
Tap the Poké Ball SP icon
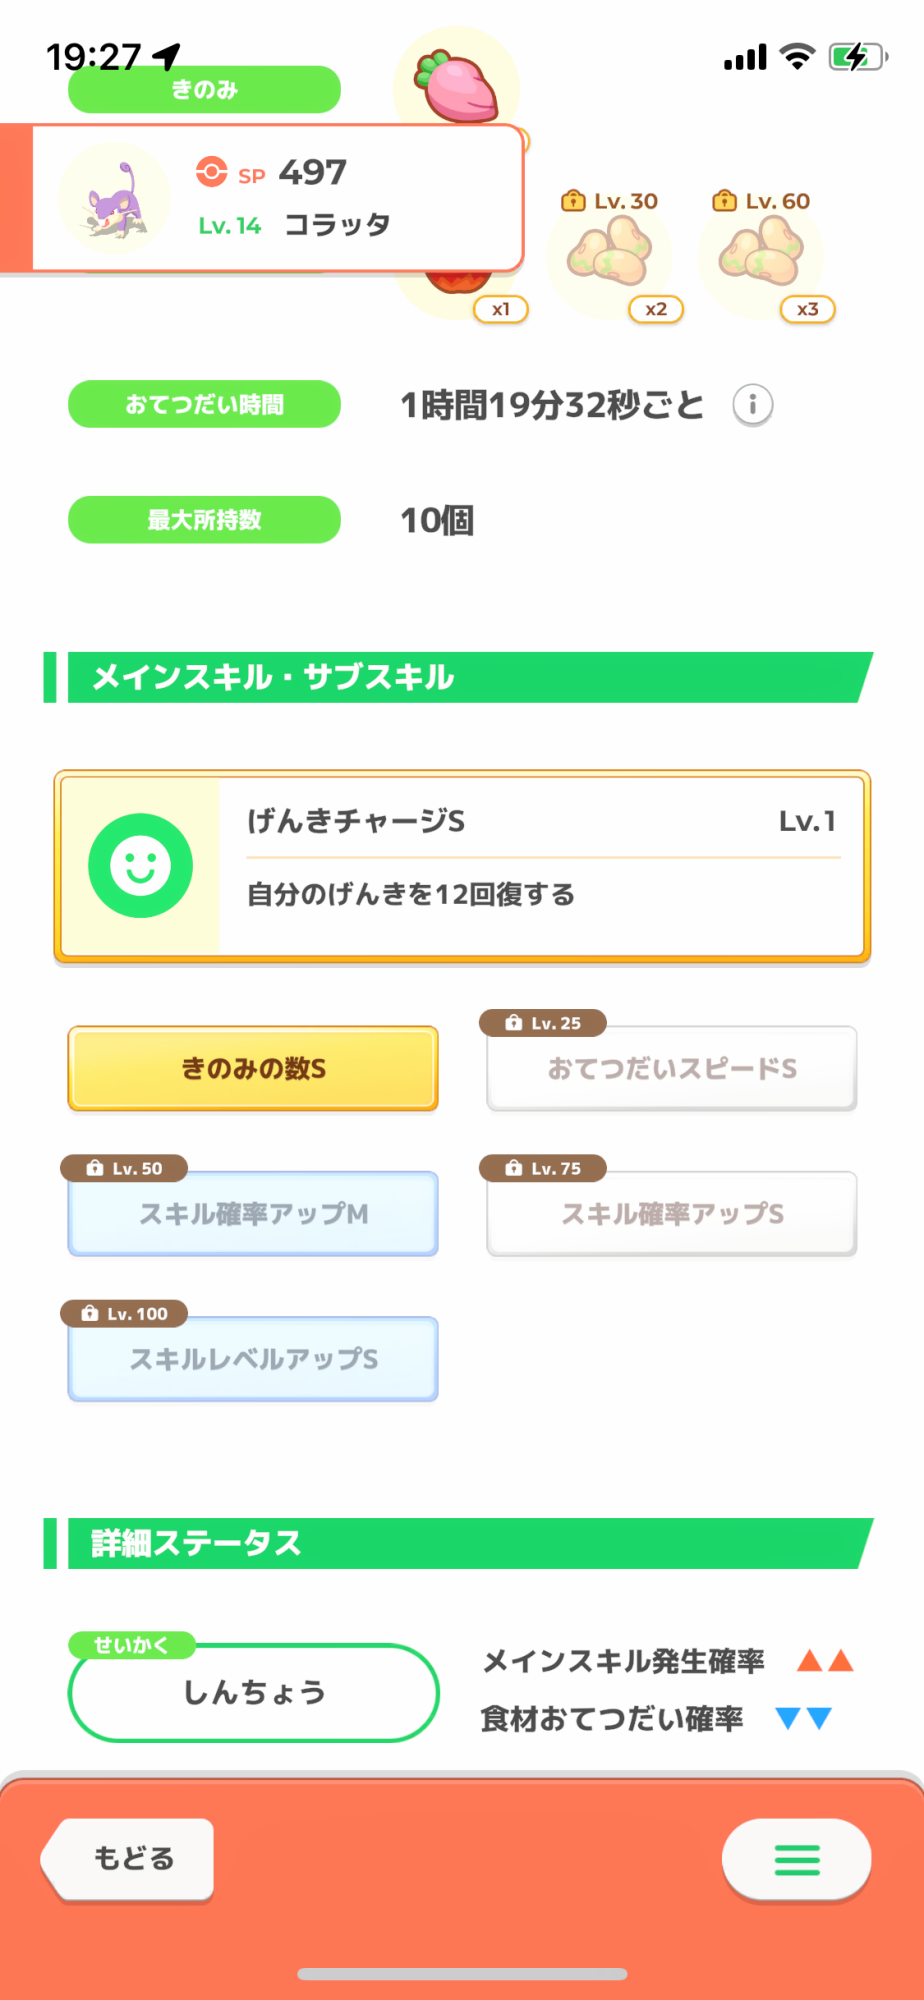pyautogui.click(x=211, y=172)
